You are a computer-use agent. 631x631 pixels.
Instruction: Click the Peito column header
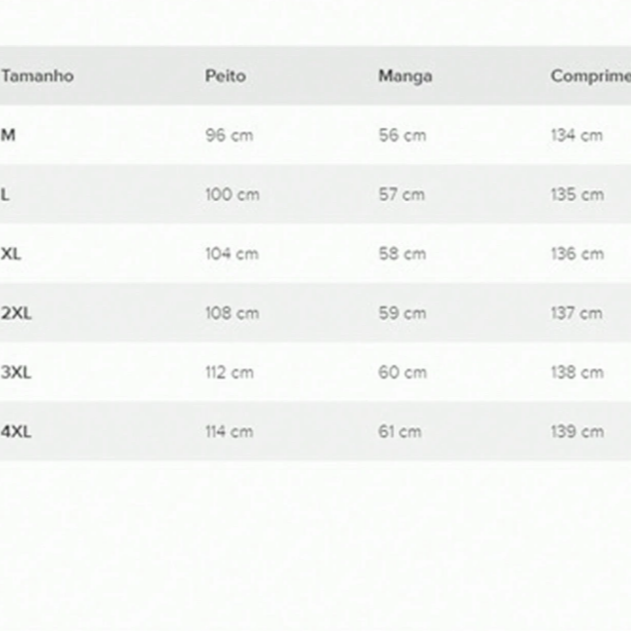pyautogui.click(x=225, y=76)
